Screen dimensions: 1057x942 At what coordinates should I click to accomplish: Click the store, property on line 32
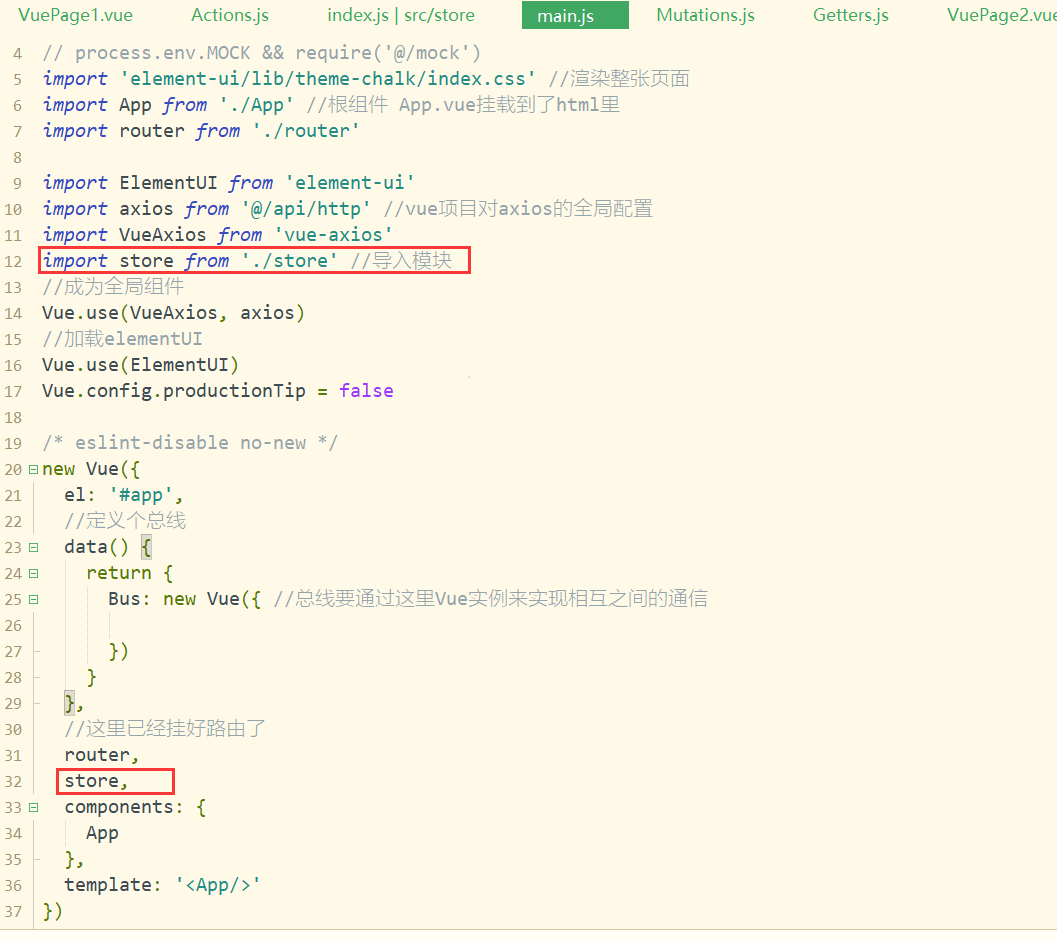96,782
